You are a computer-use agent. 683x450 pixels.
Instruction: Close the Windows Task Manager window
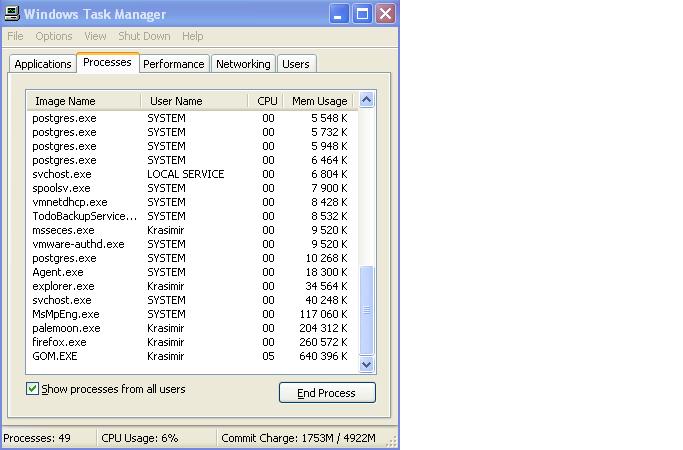(384, 14)
